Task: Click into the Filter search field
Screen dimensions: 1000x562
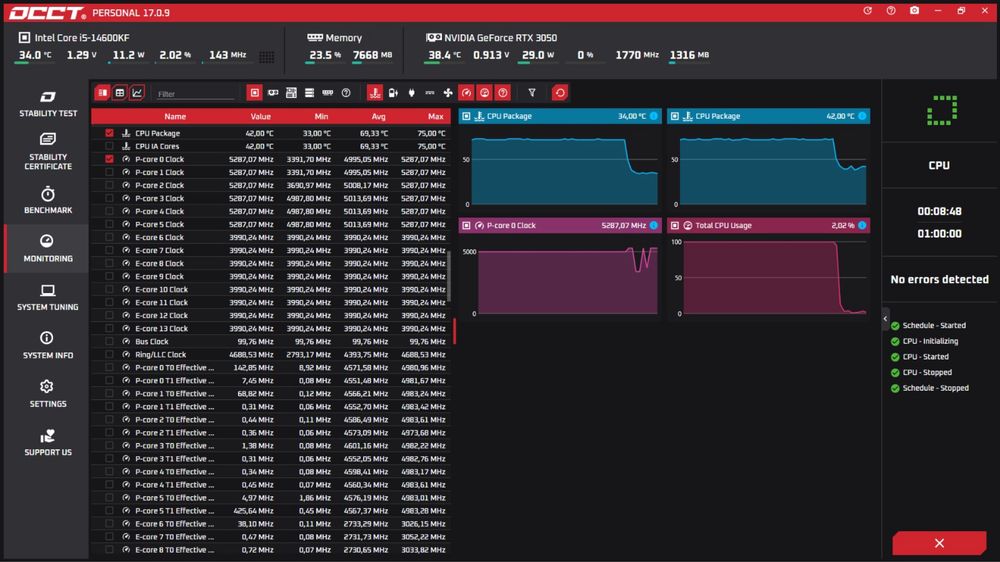Action: (195, 94)
